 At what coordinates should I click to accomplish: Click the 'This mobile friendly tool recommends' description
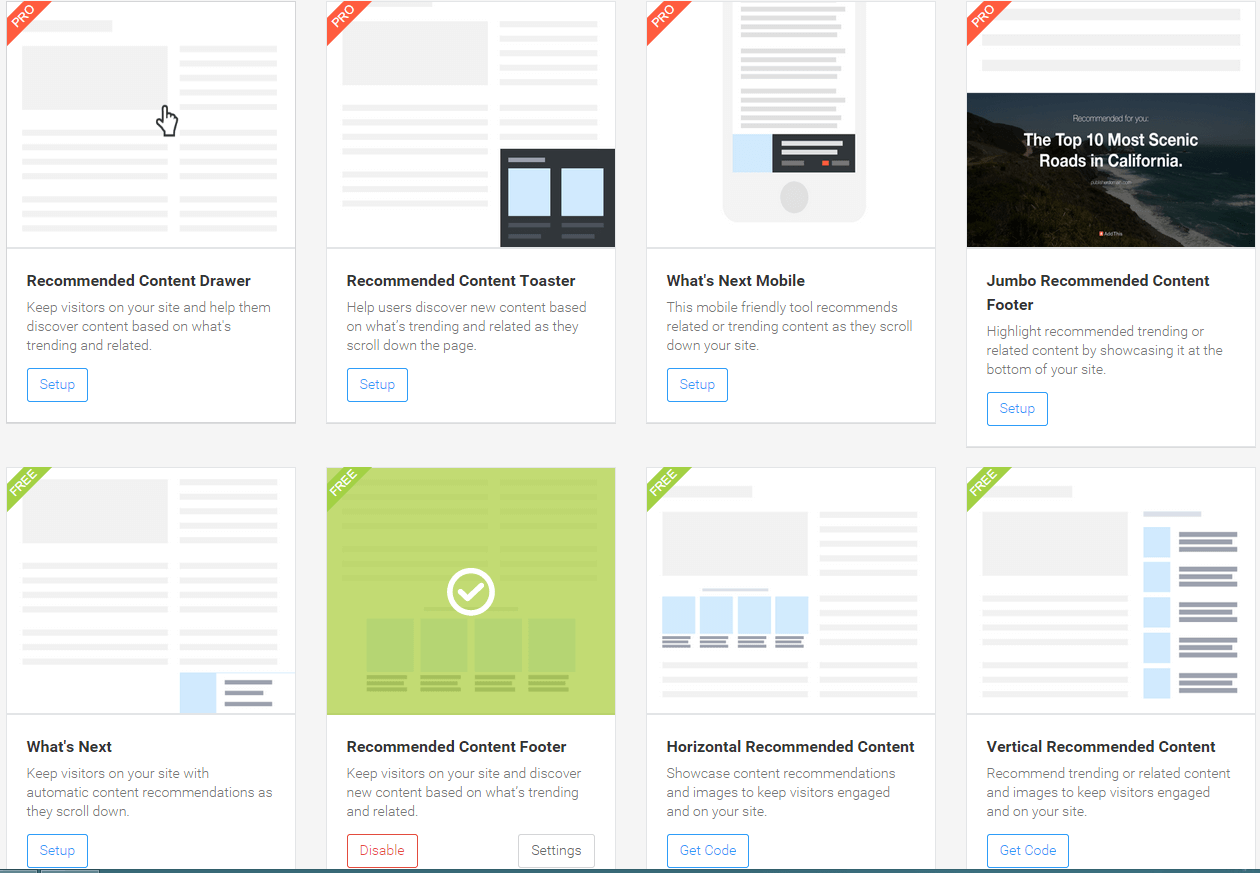(x=790, y=326)
